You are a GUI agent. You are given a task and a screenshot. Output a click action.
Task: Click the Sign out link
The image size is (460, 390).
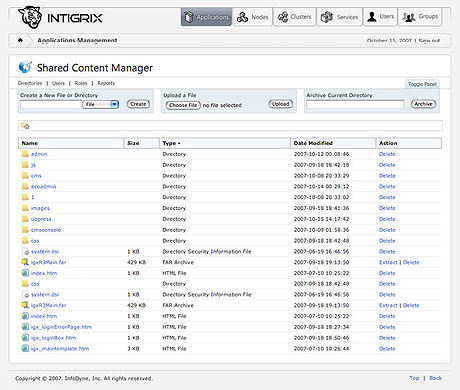(429, 41)
